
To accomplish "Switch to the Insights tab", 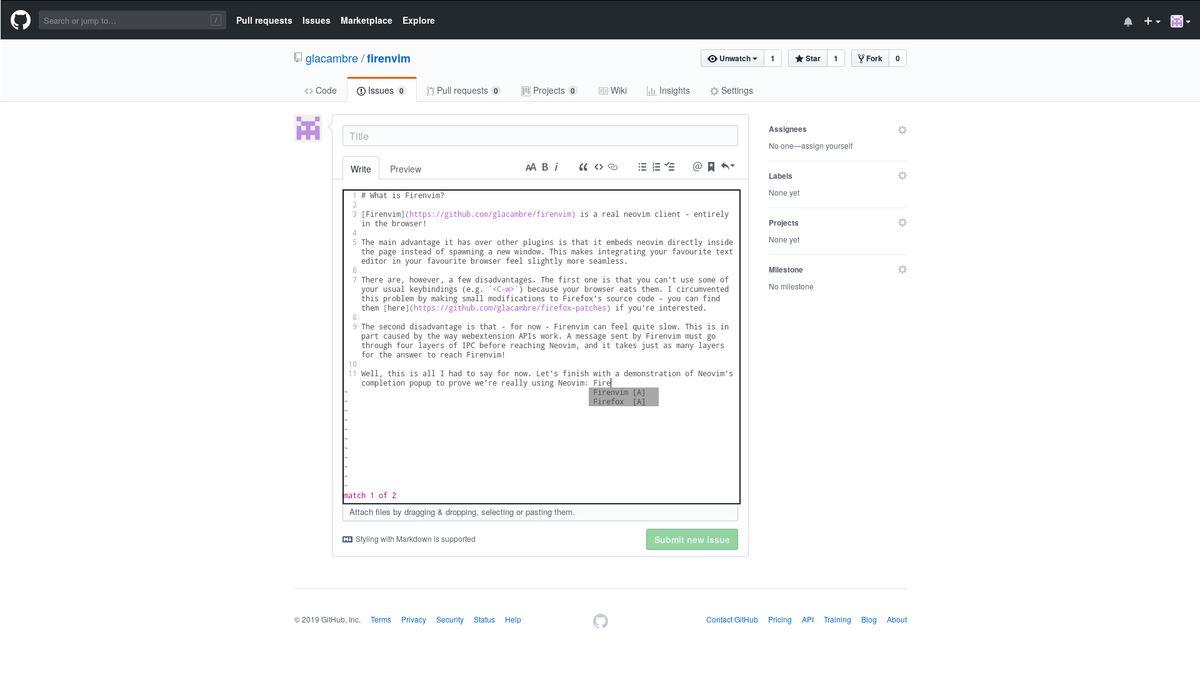I will 668,91.
